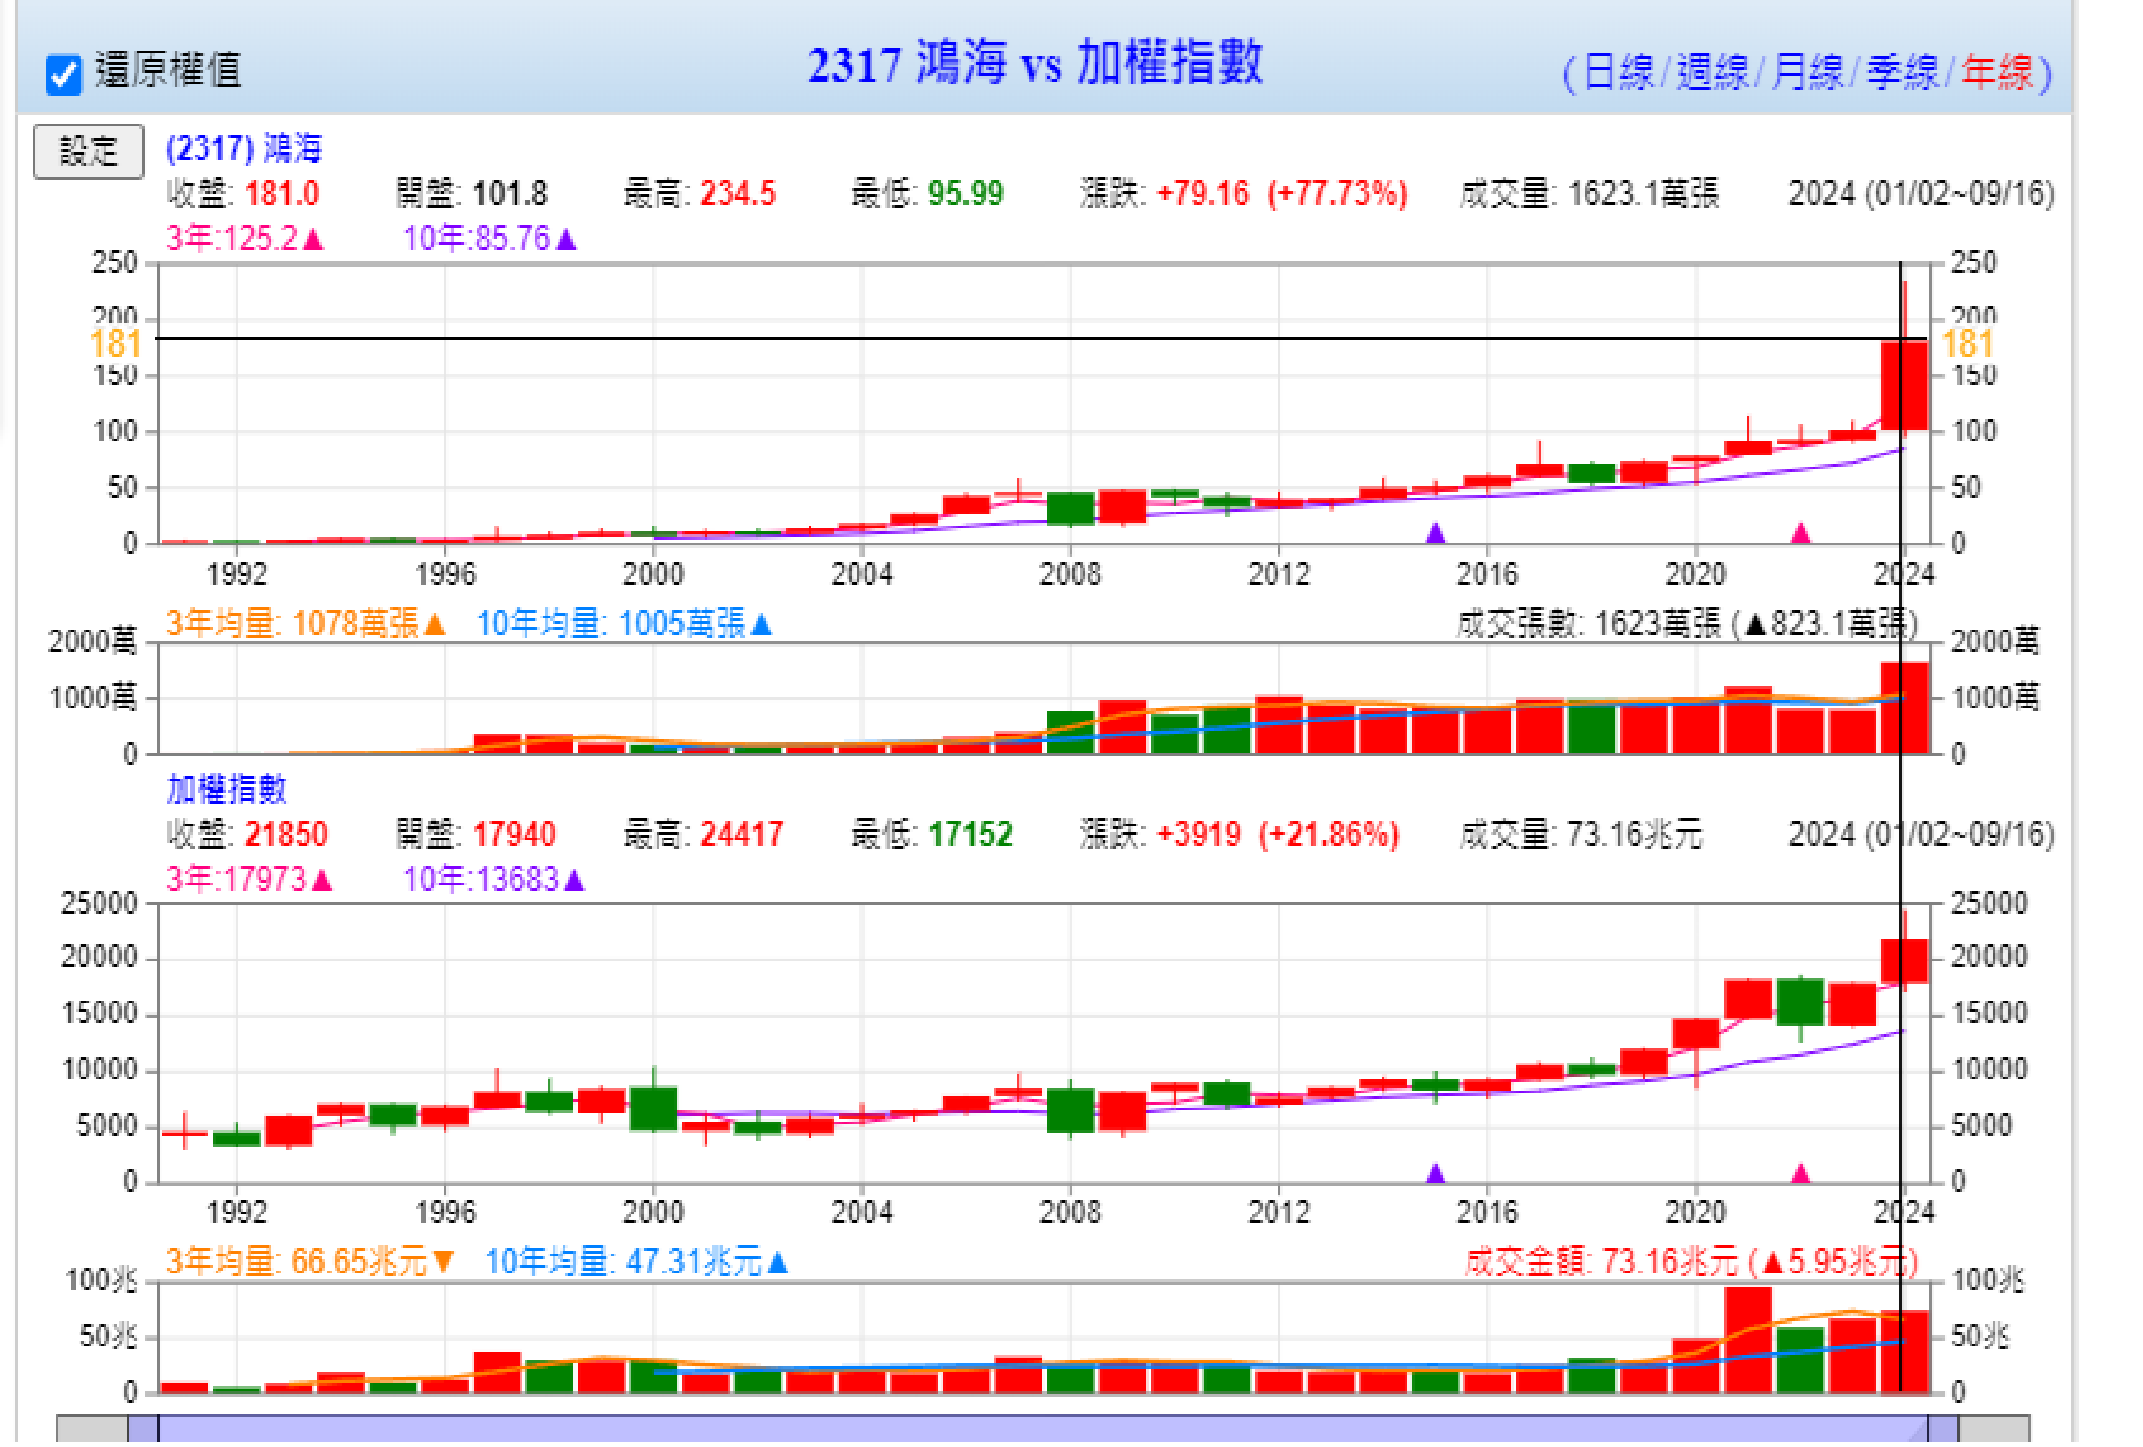Click the 2000 green candlestick in 加權指數 chart
2143x1447 pixels.
click(x=653, y=1109)
